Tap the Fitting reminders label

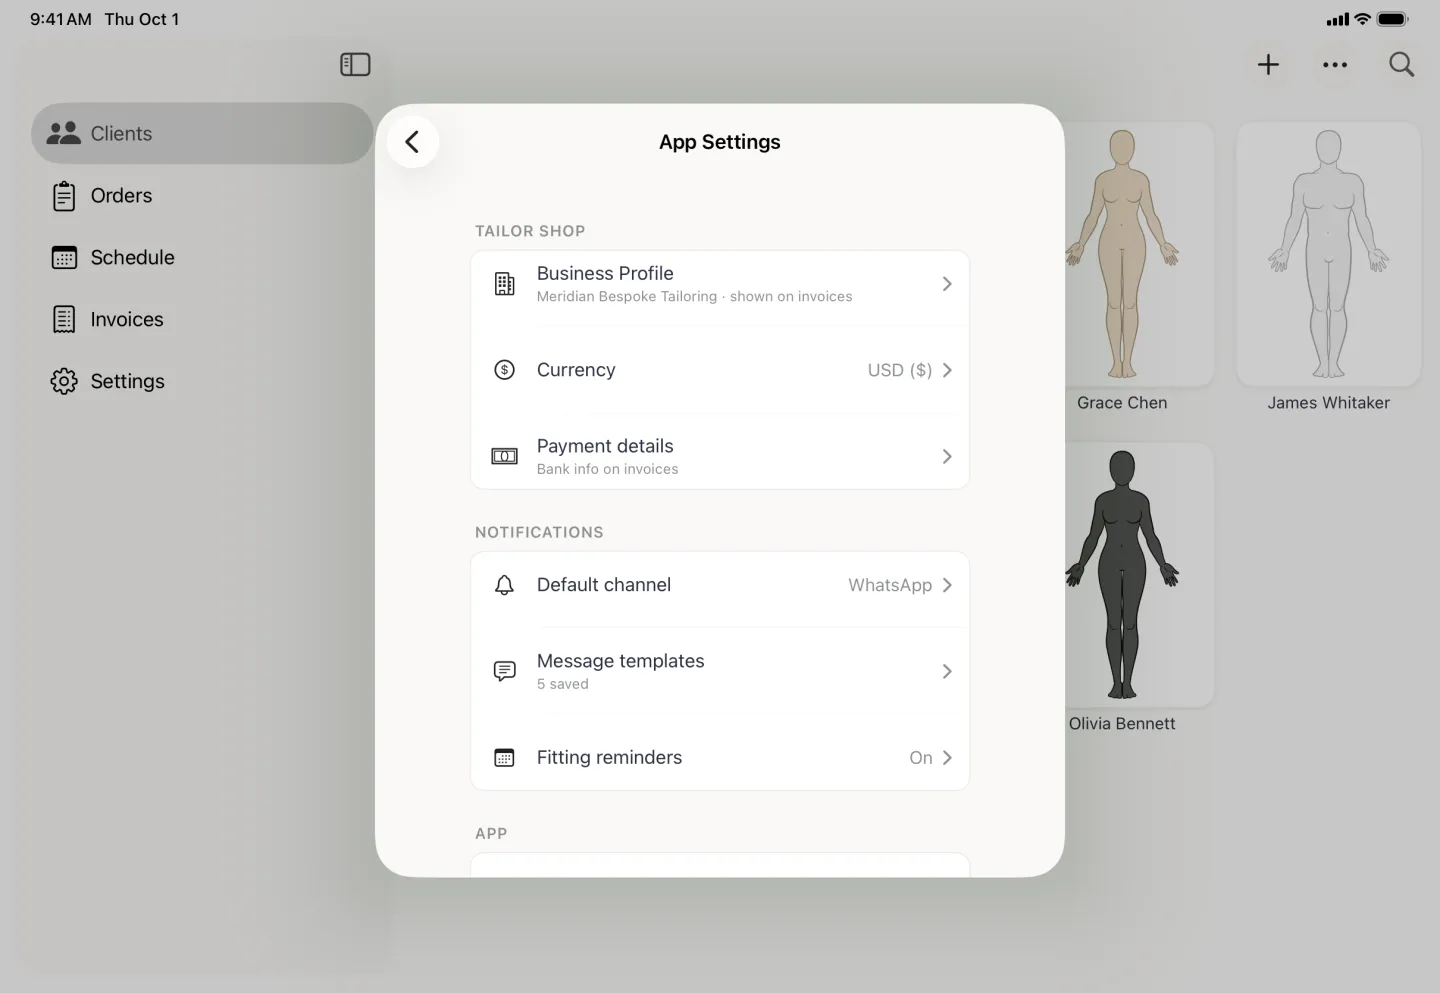click(609, 758)
